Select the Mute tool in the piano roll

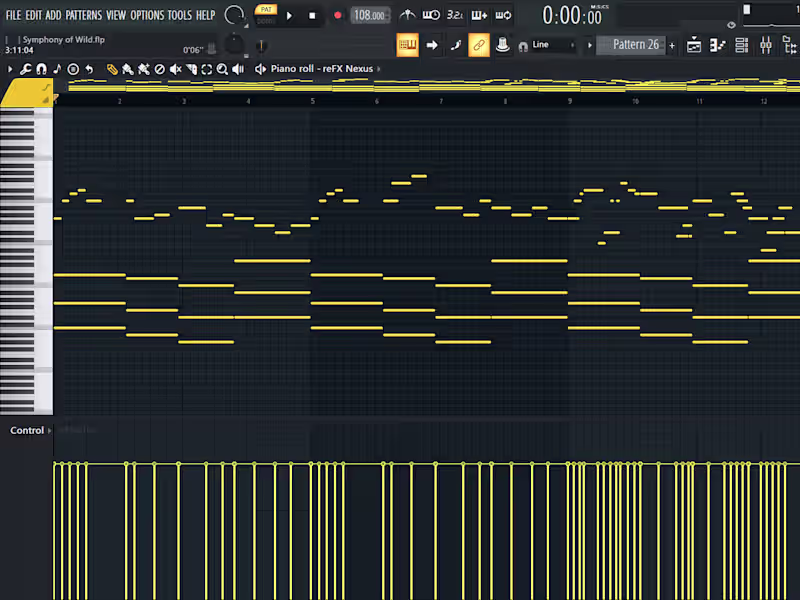coord(176,69)
